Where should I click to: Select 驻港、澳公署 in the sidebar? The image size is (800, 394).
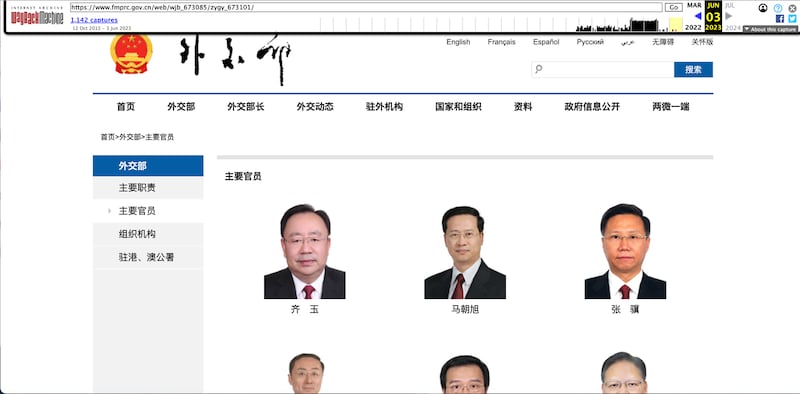coord(148,257)
